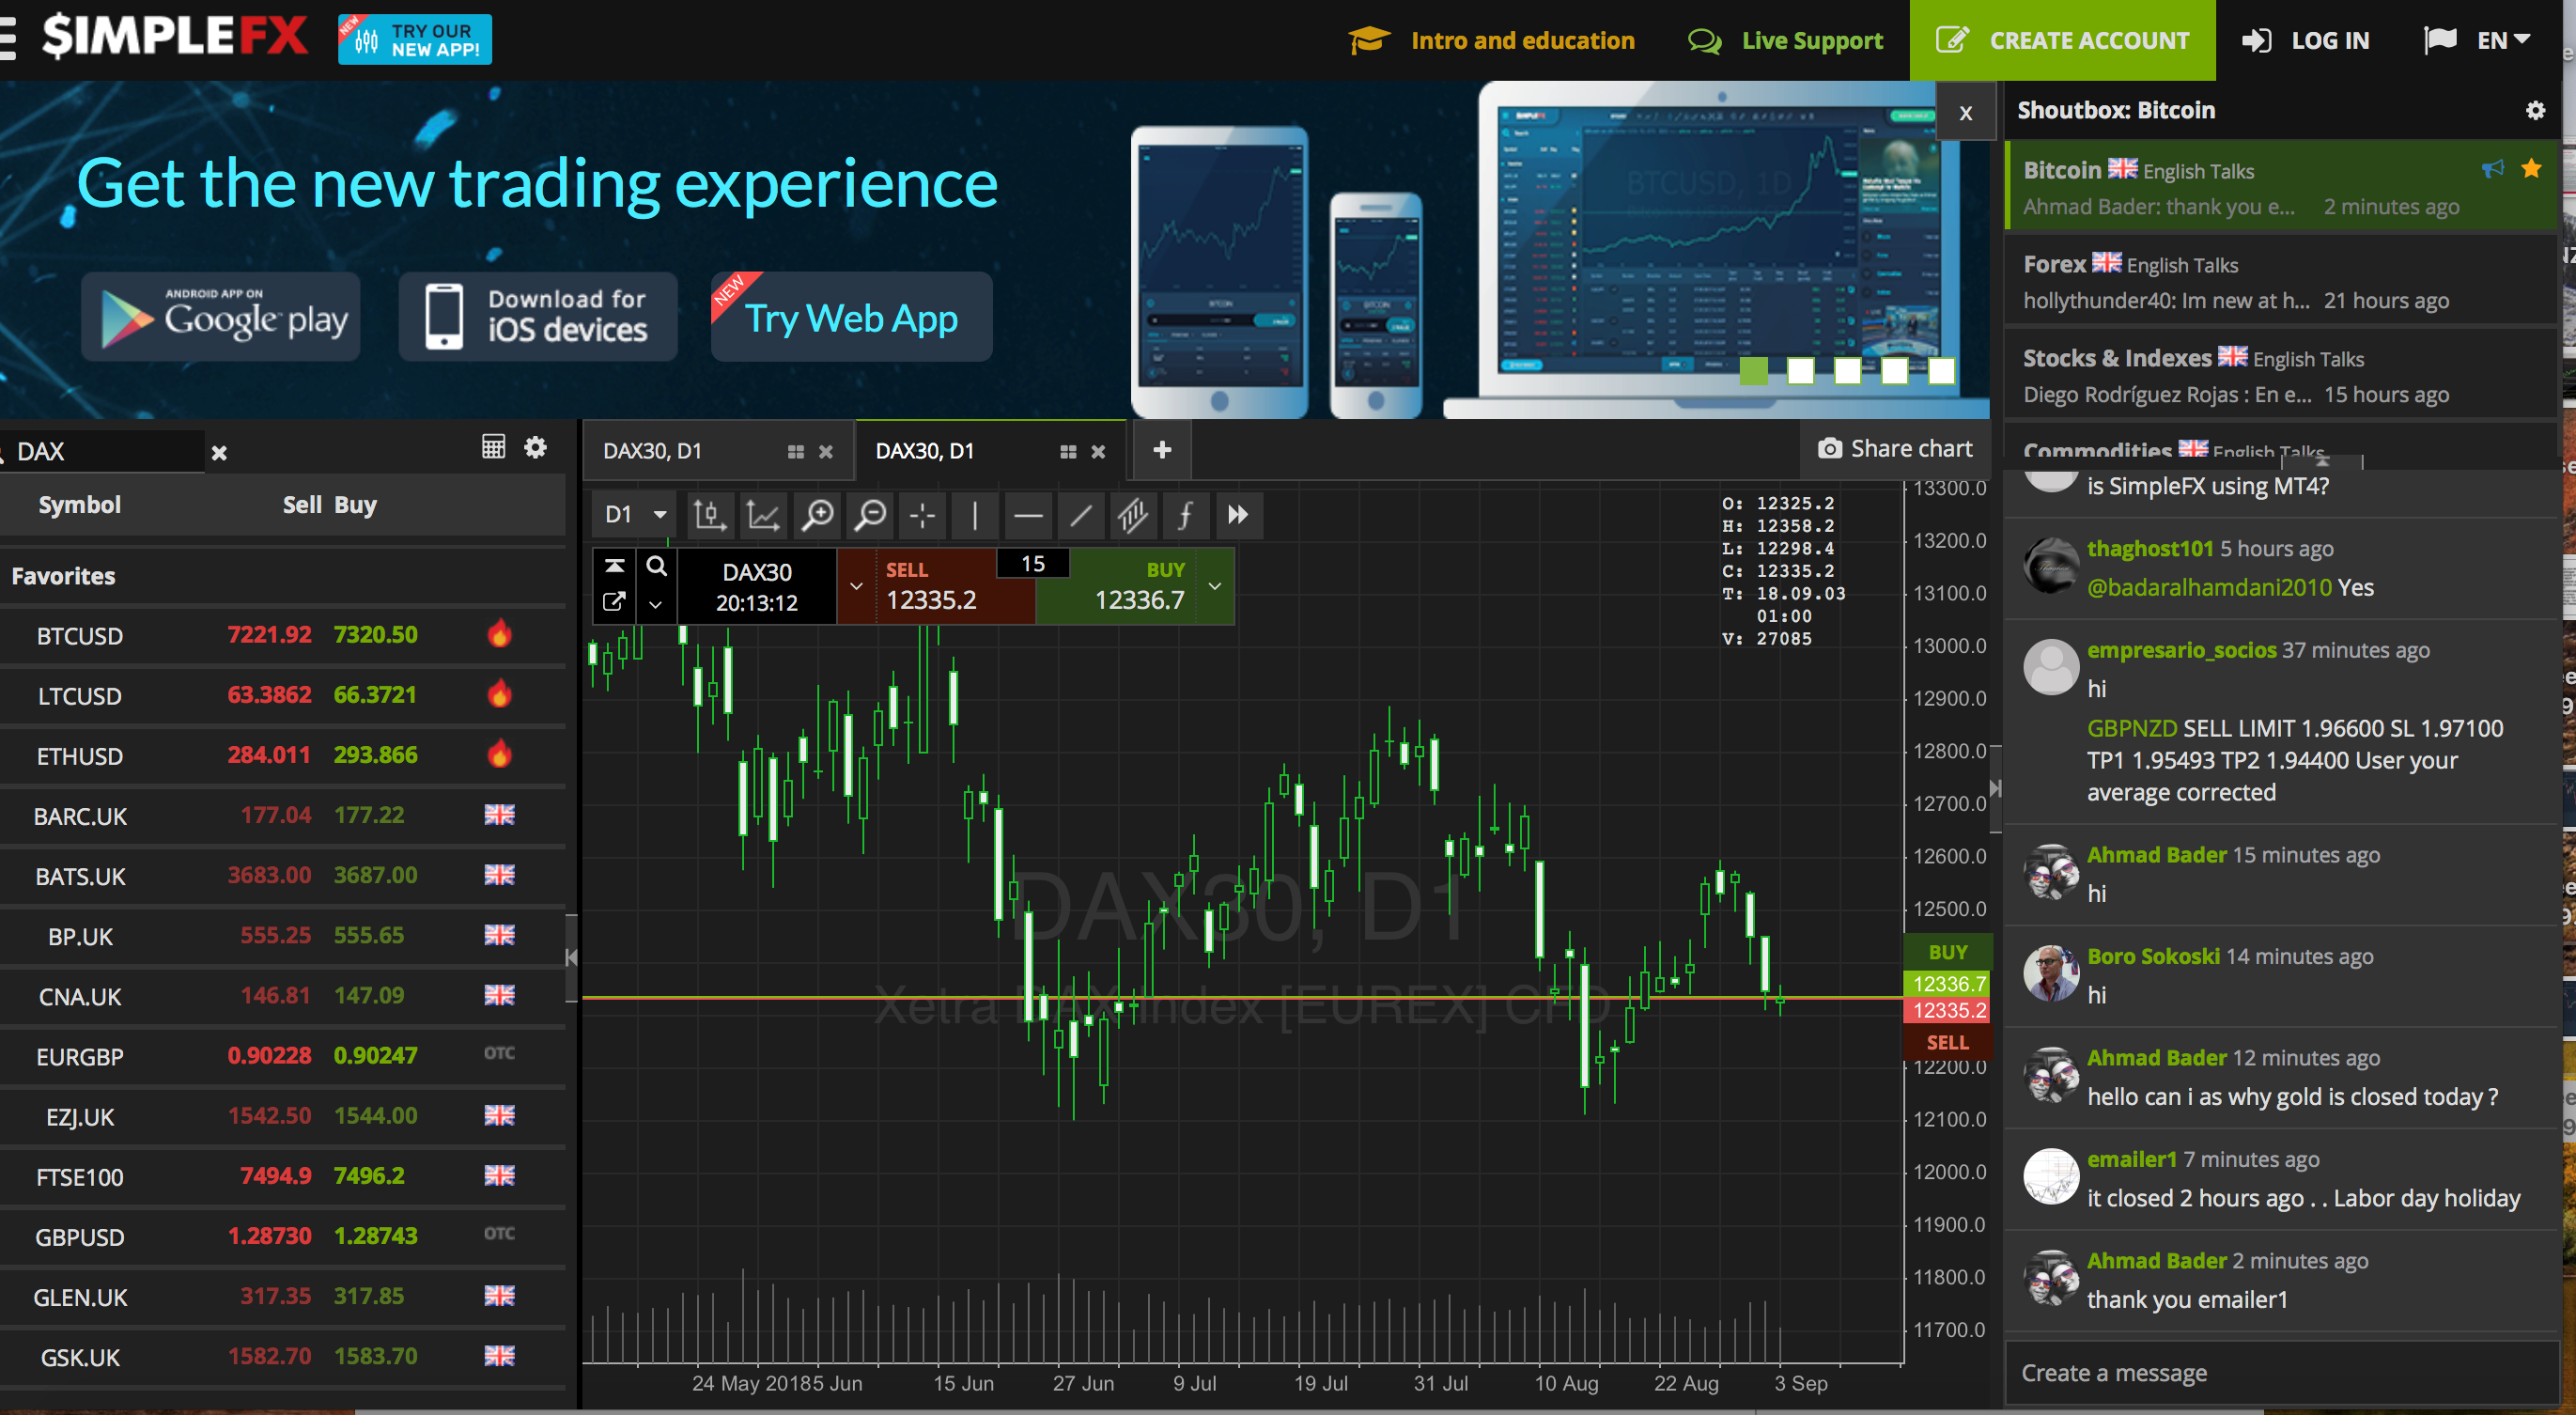Close the second DAX30 chart tab

pyautogui.click(x=1098, y=452)
